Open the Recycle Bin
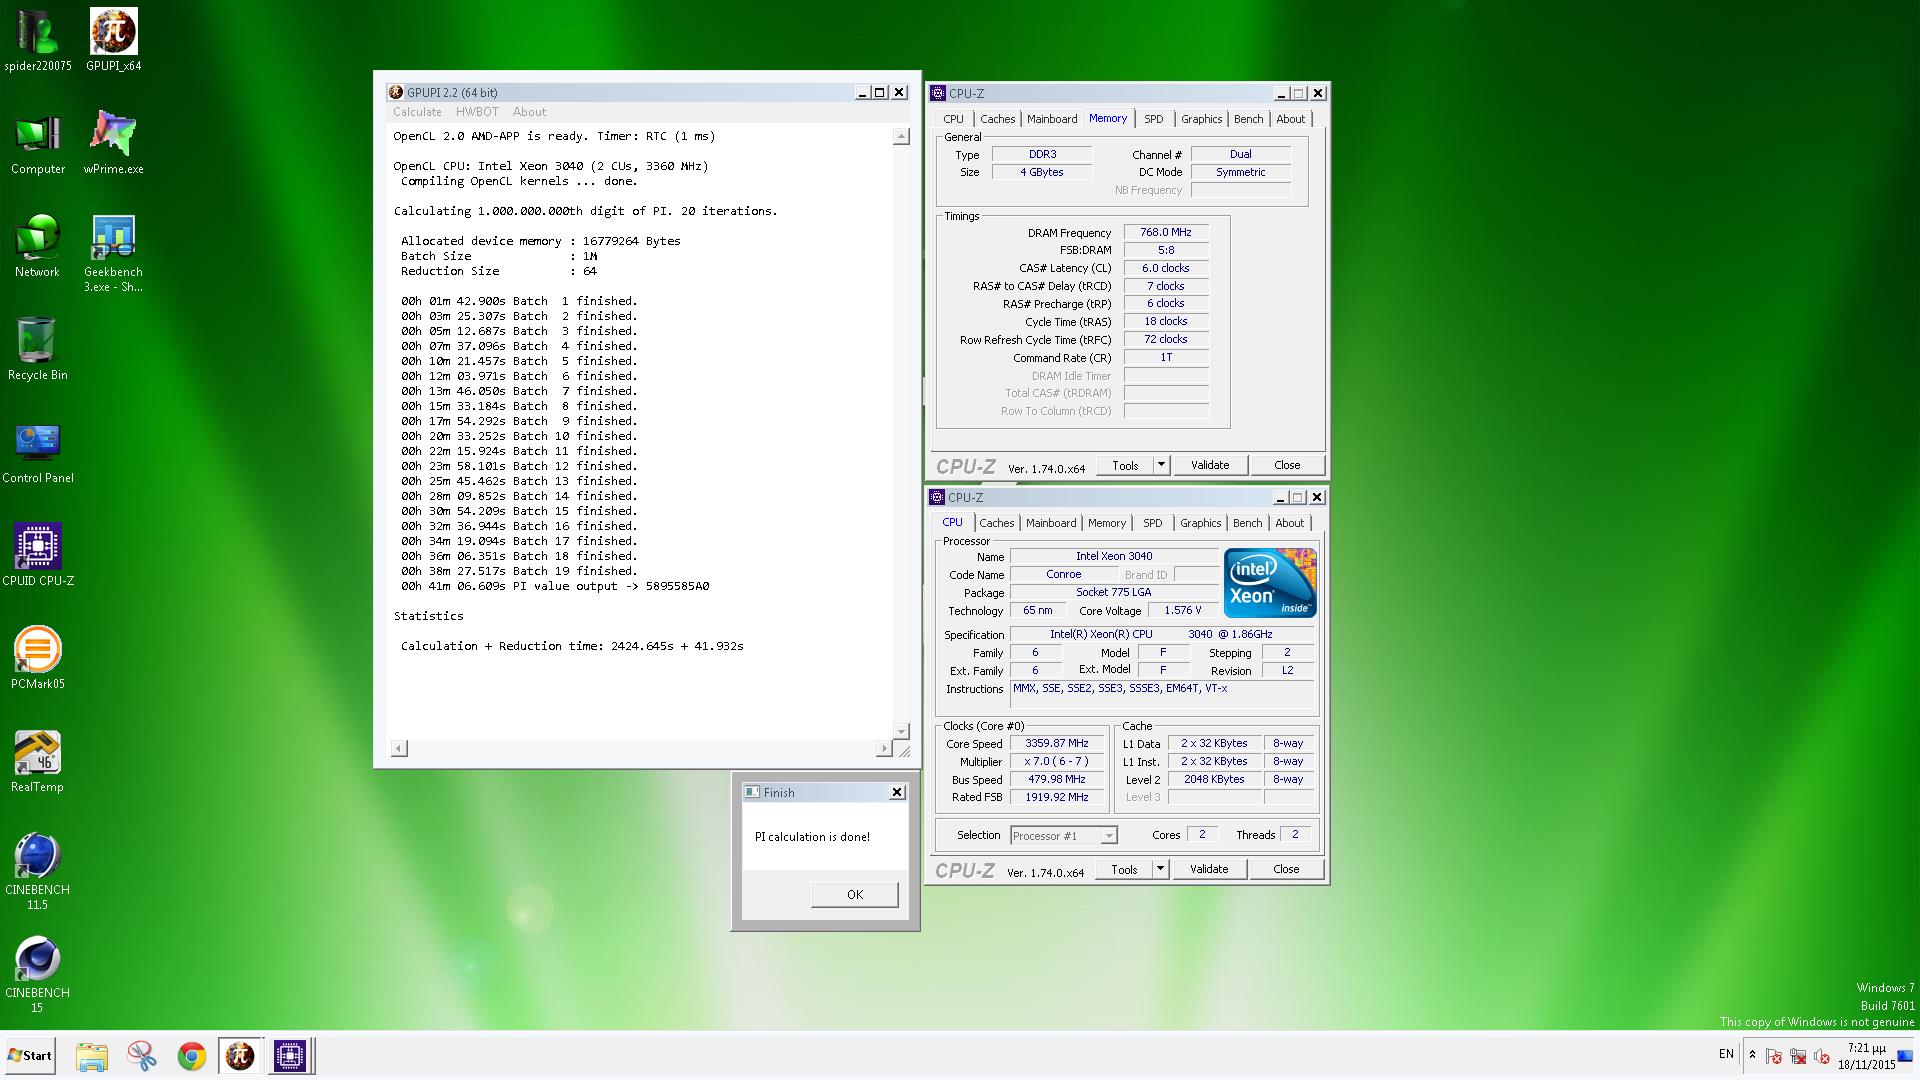Viewport: 1920px width, 1080px height. [38, 350]
